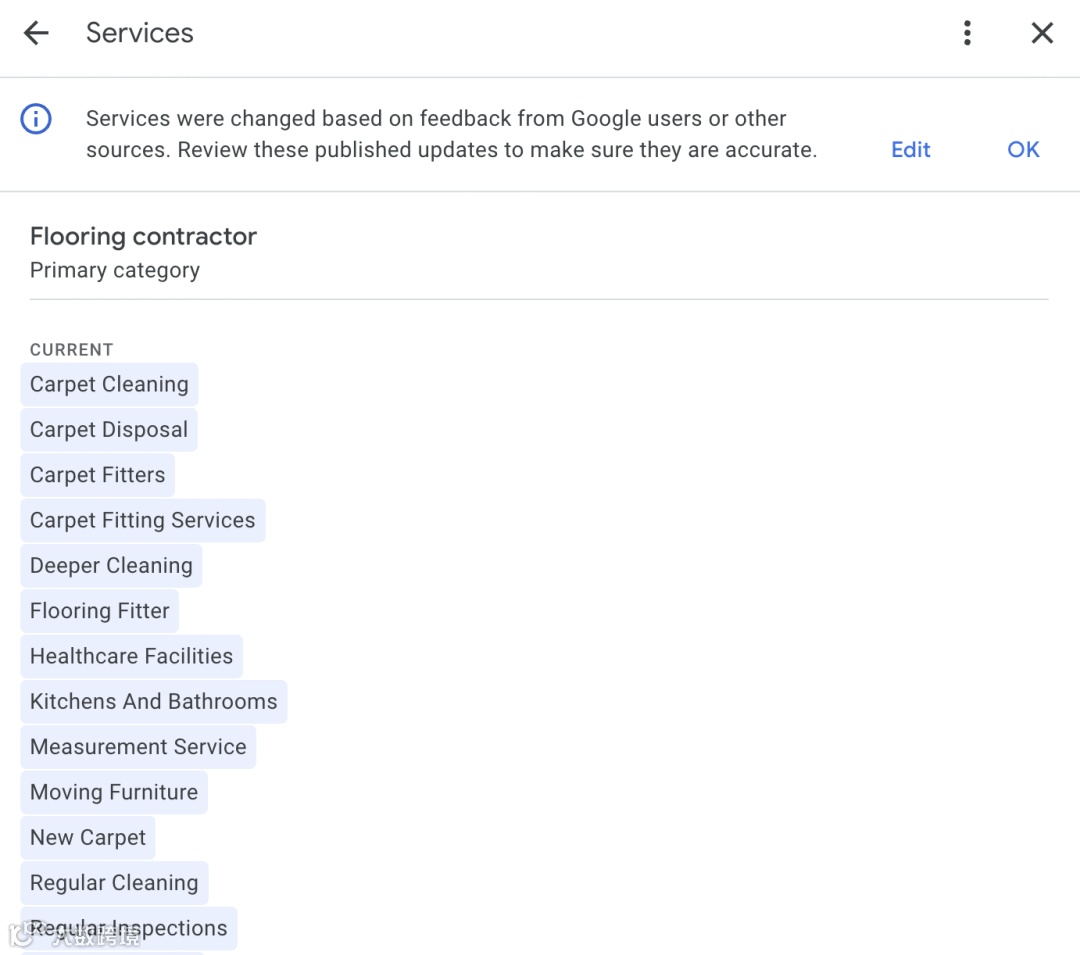Image resolution: width=1080 pixels, height=955 pixels.
Task: Click the Flooring contractor primary category heading
Action: pos(143,237)
